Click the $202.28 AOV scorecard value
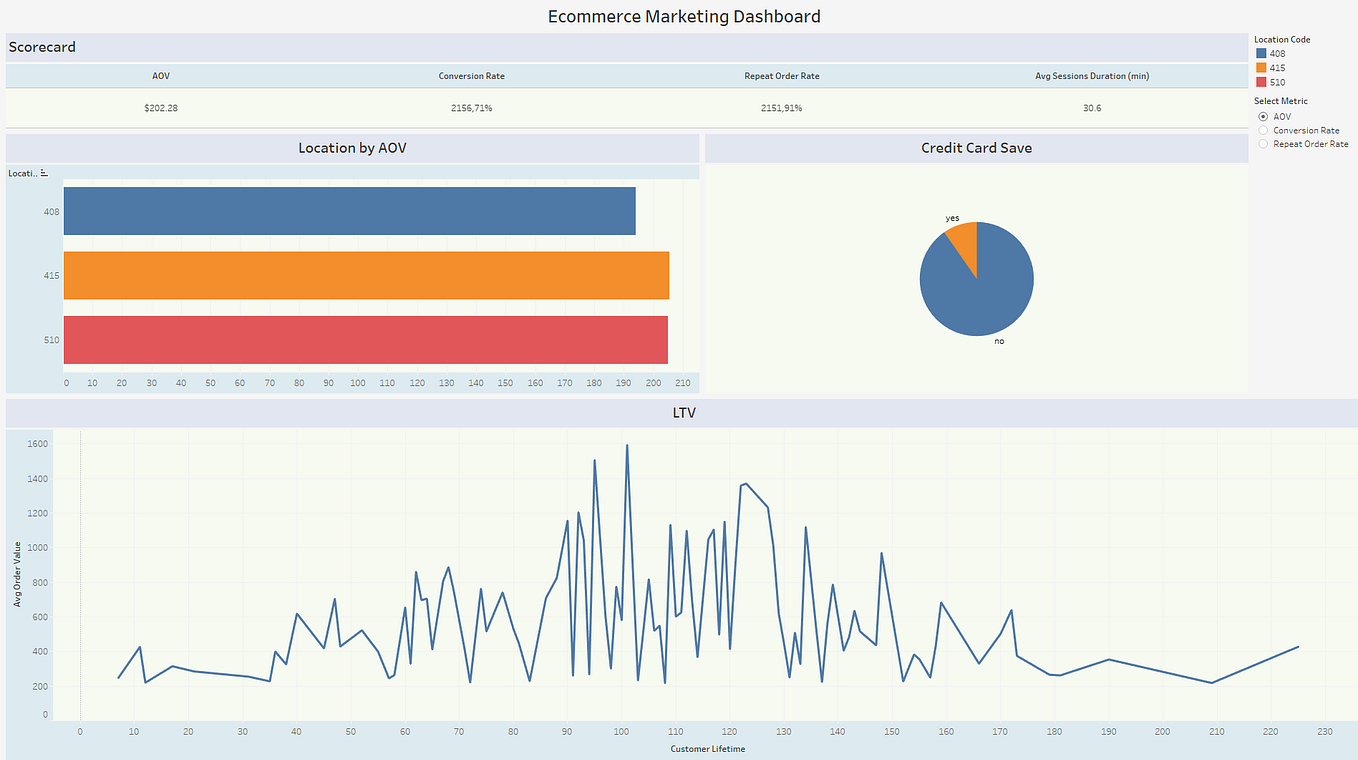1358x760 pixels. coord(159,107)
